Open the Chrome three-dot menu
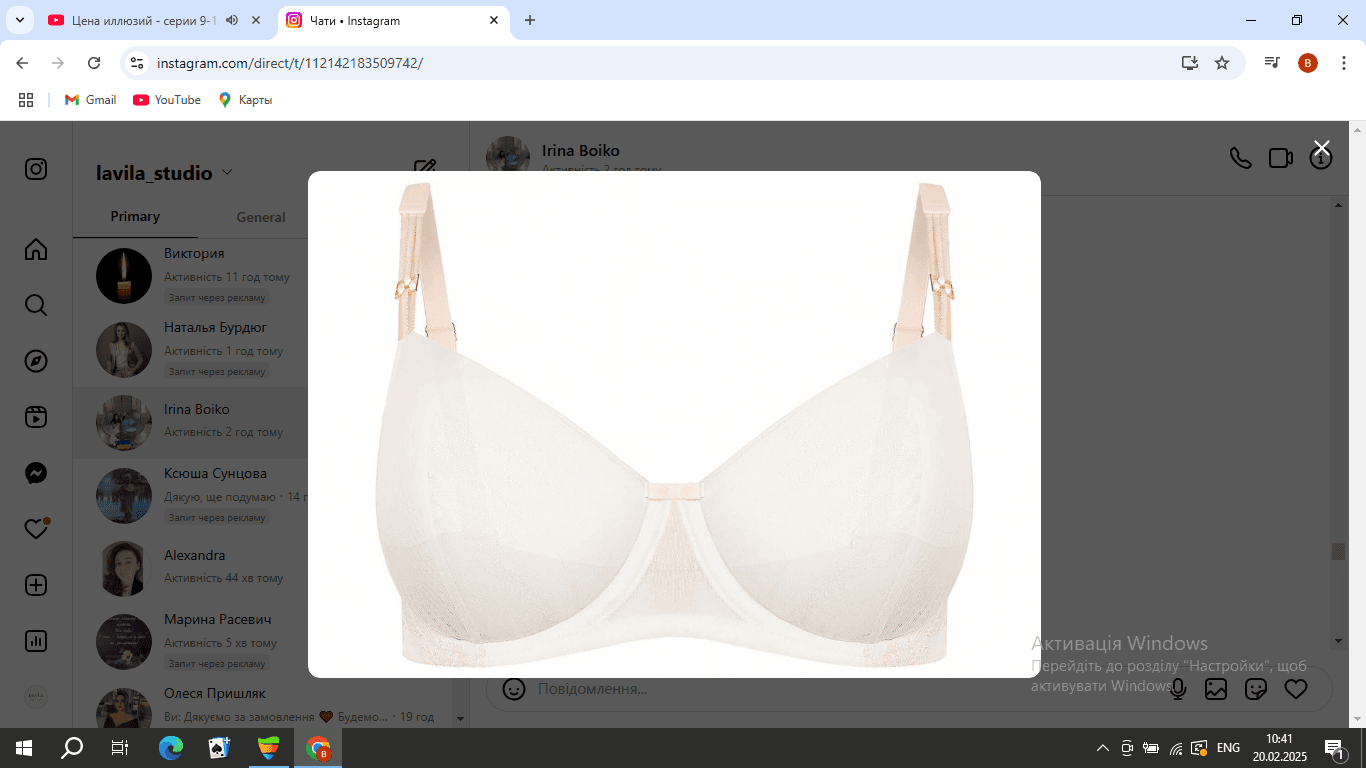The width and height of the screenshot is (1366, 768). 1343,62
